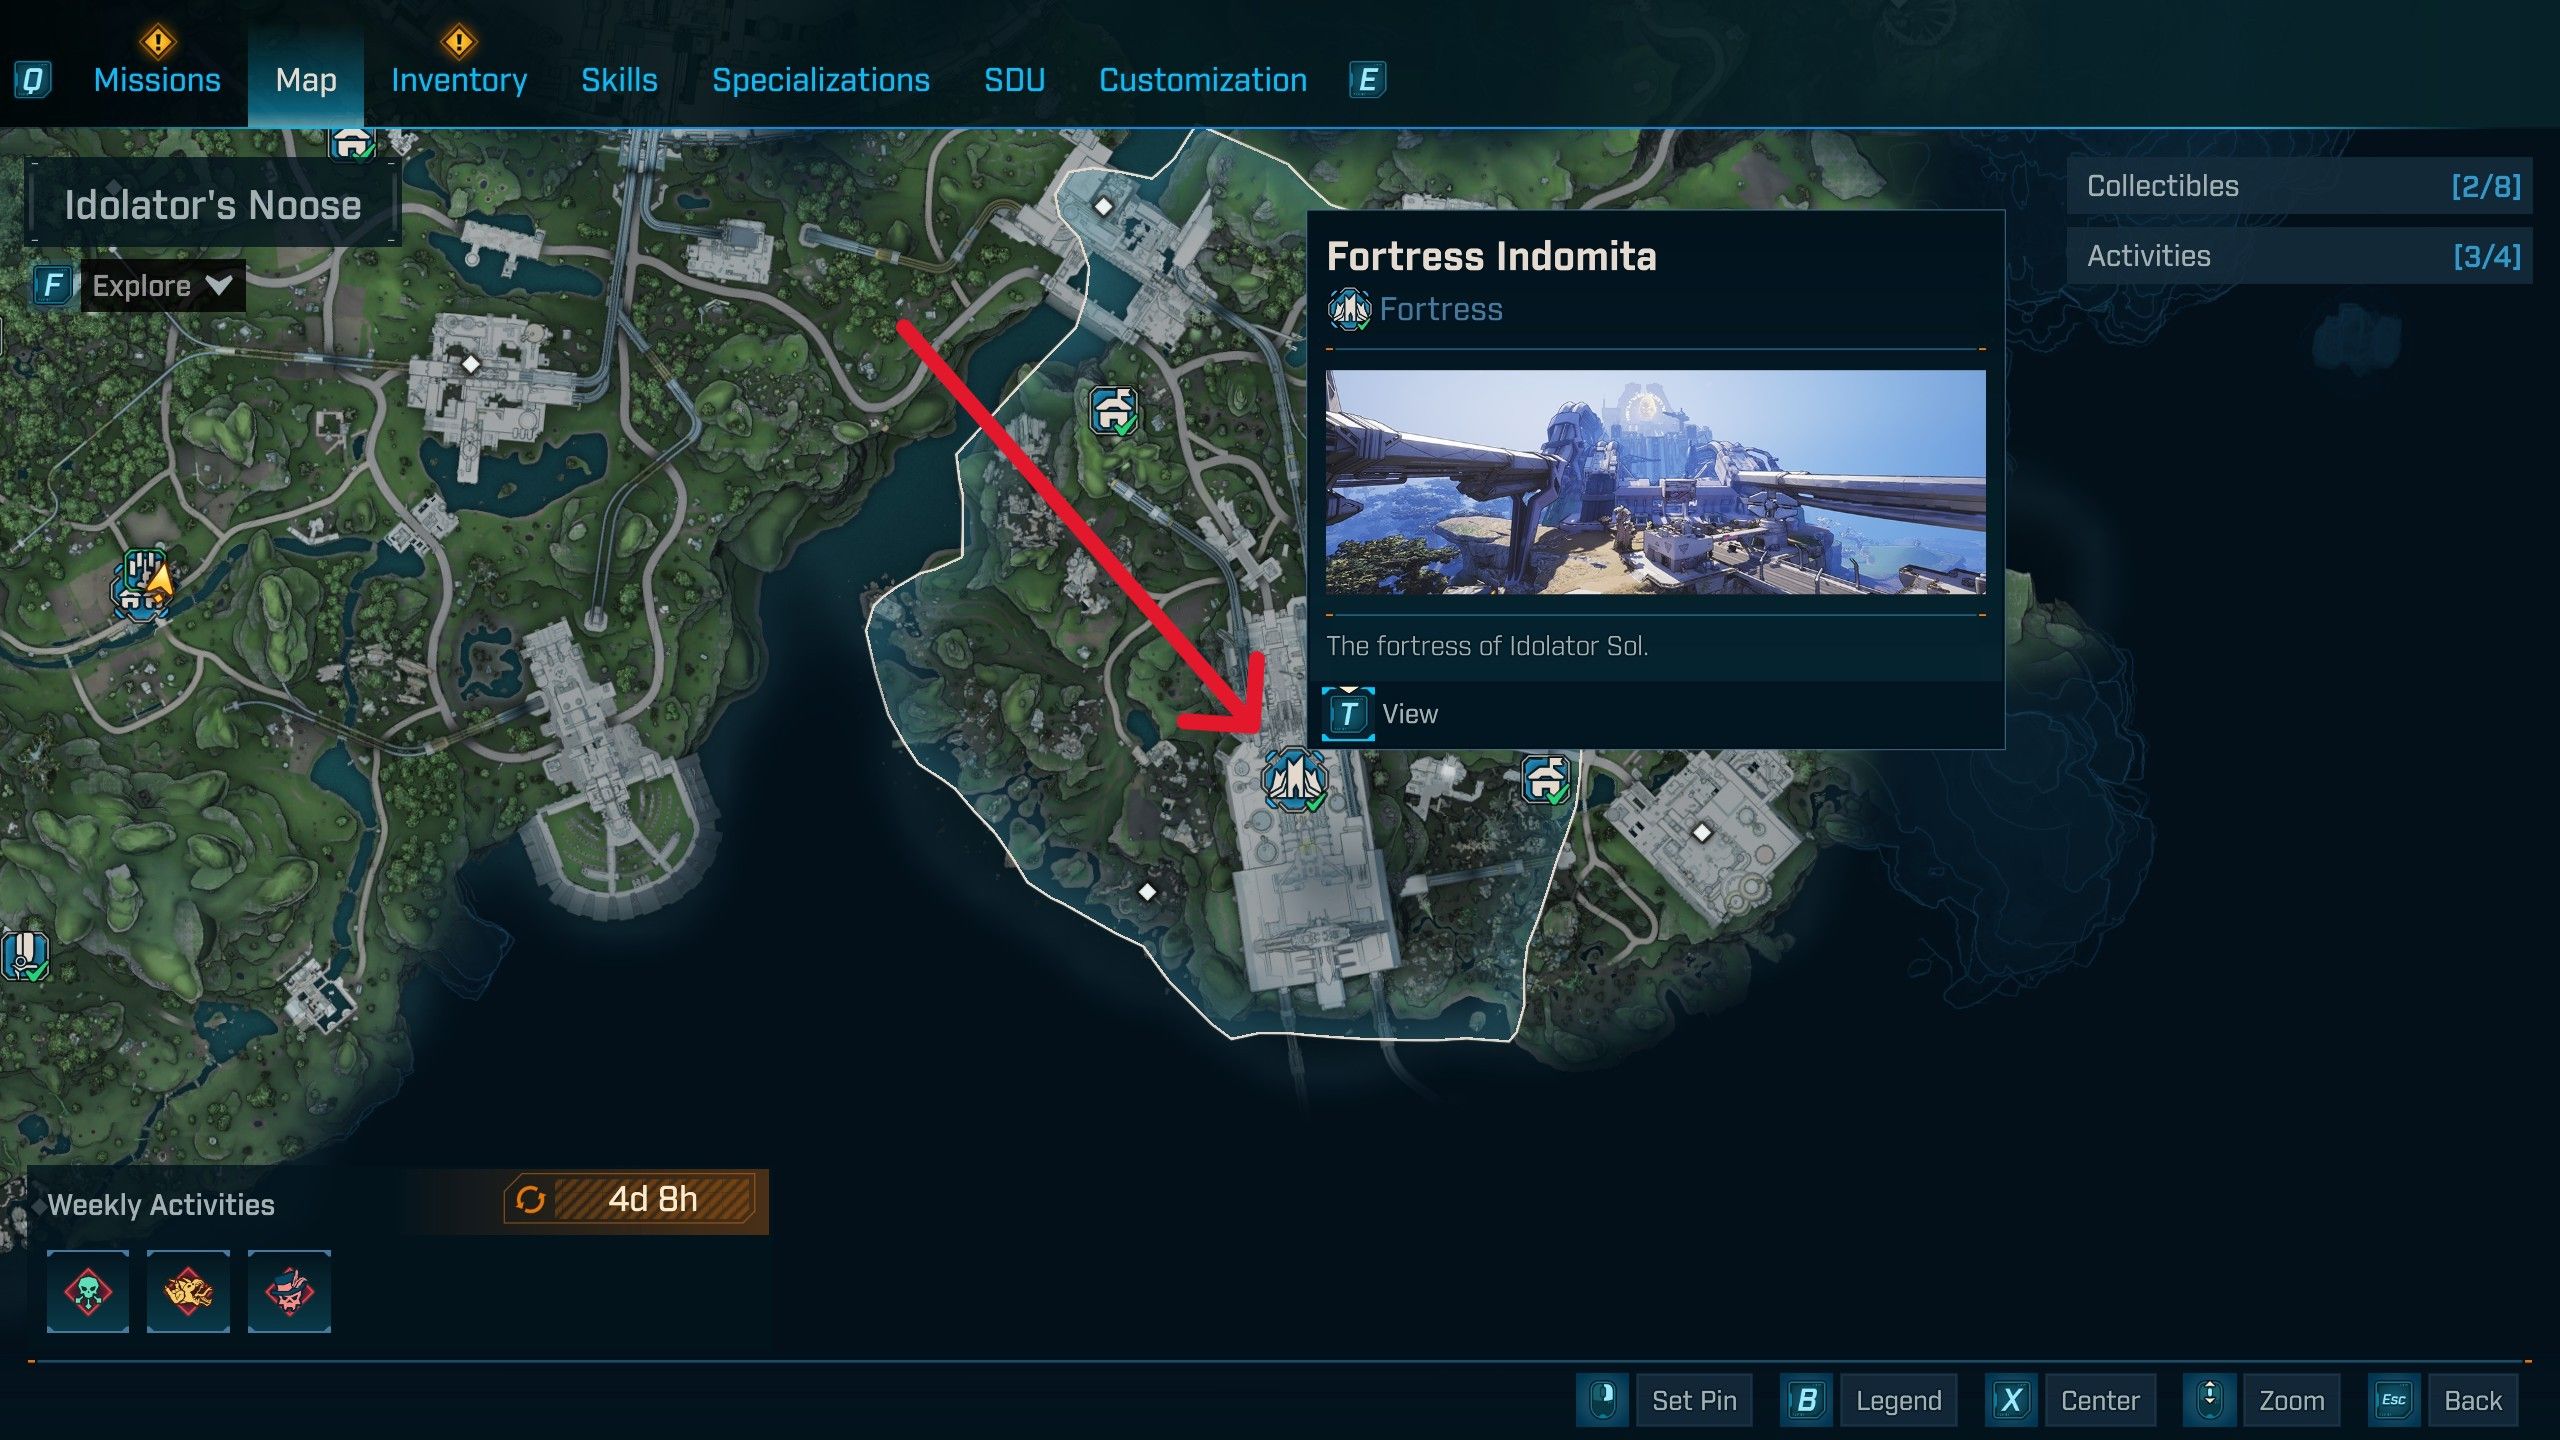Click the Esc key icon beside Back
2560x1440 pixels.
point(2394,1400)
